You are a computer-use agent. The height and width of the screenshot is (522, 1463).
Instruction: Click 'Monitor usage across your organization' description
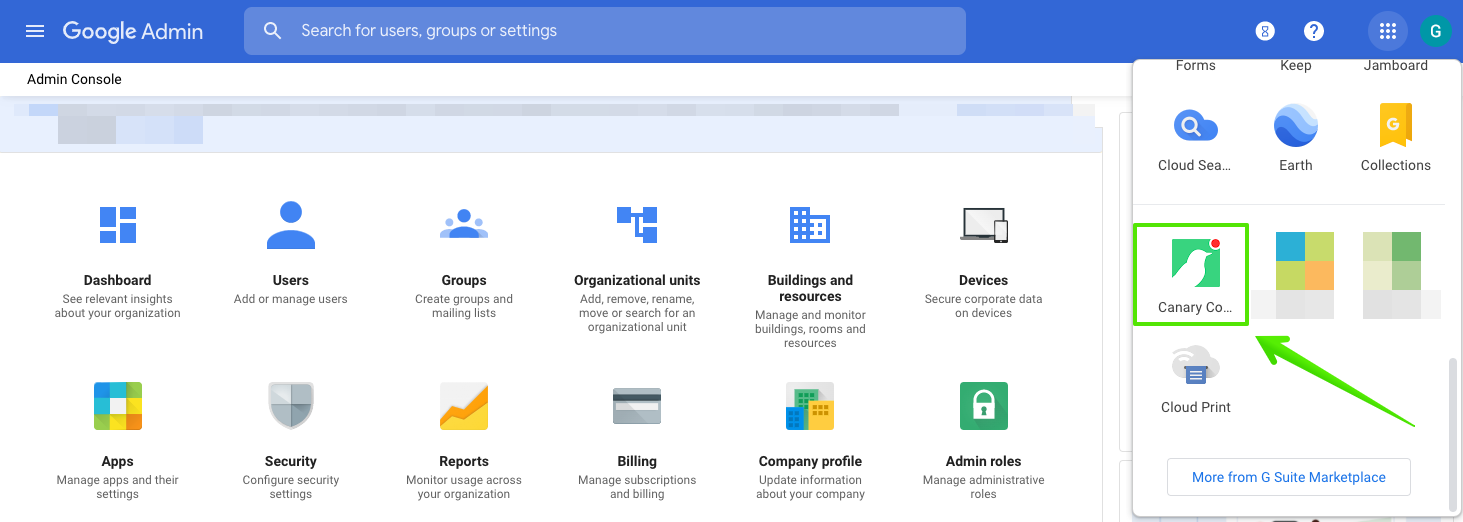(x=464, y=487)
